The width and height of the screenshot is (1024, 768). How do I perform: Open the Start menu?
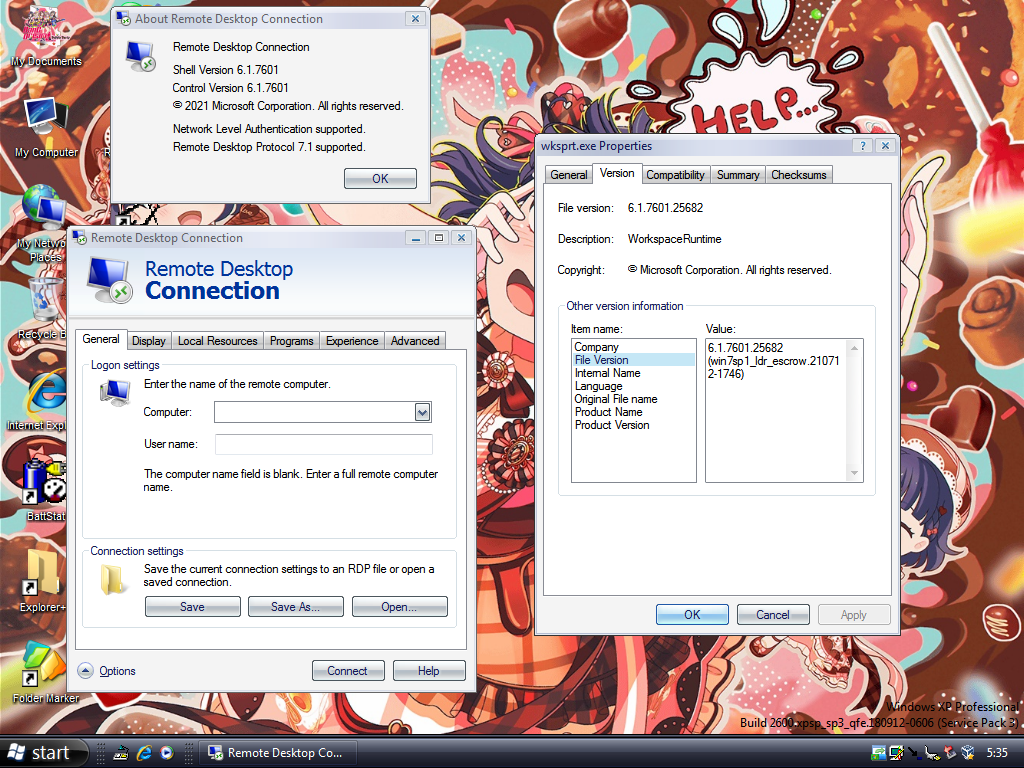click(43, 753)
